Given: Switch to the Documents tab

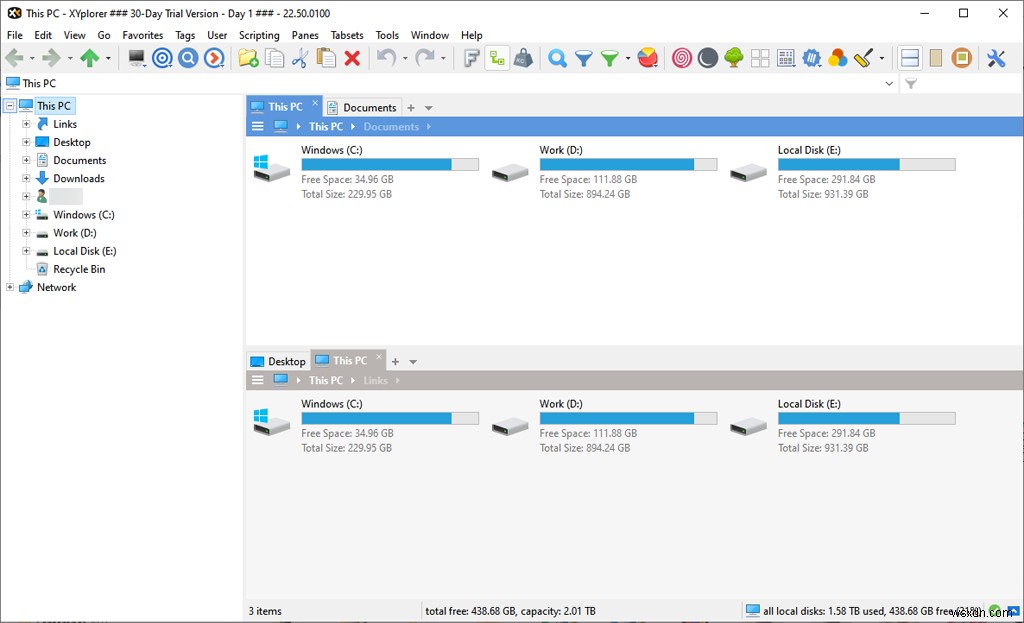Looking at the screenshot, I should (369, 107).
